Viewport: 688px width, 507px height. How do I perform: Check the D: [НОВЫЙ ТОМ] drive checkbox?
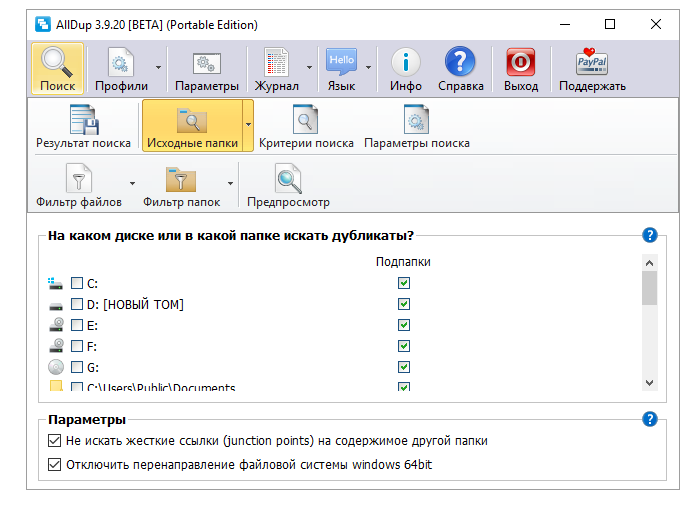coord(77,304)
